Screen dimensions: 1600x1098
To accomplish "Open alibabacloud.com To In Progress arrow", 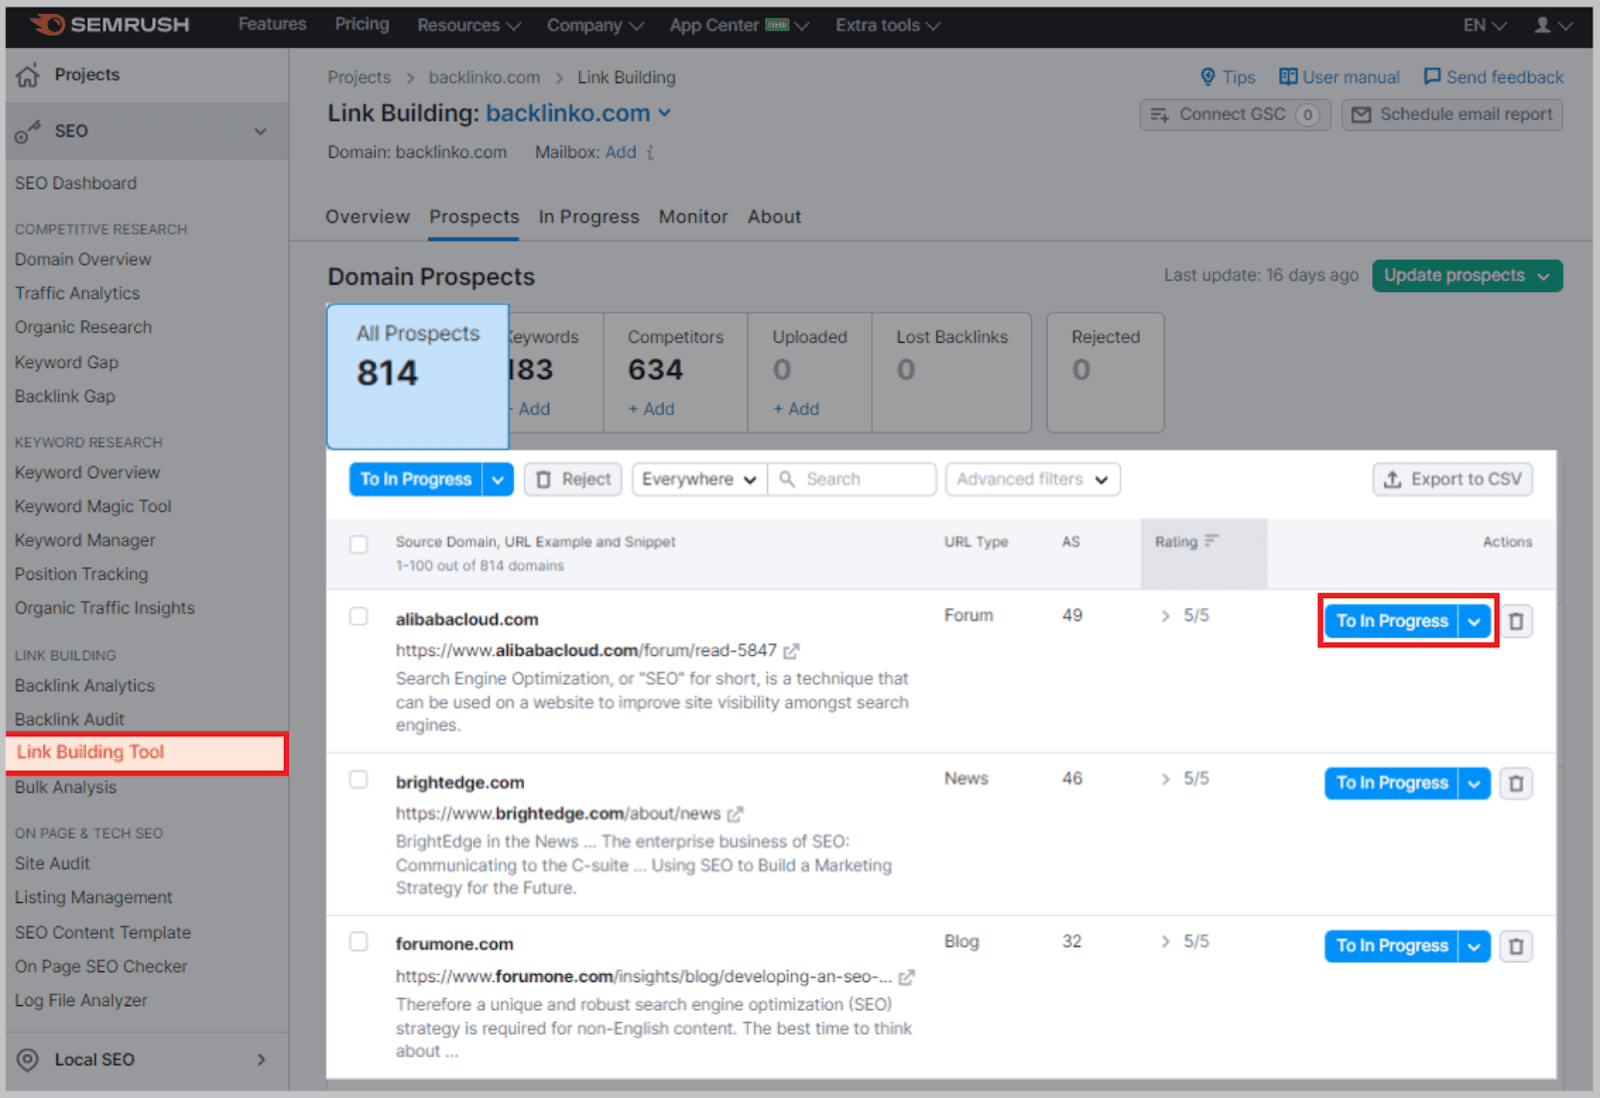I will 1474,621.
